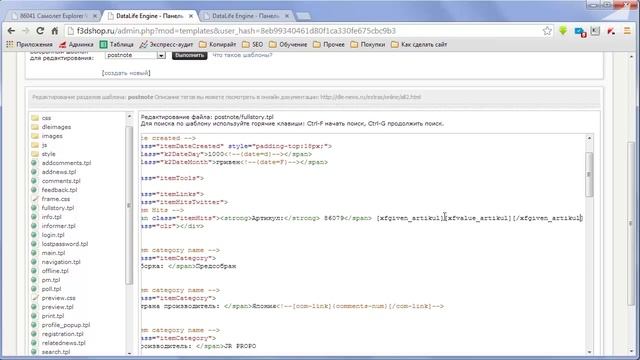Open offline.tpl file
Viewport: 640px width, 360px height.
click(x=55, y=271)
